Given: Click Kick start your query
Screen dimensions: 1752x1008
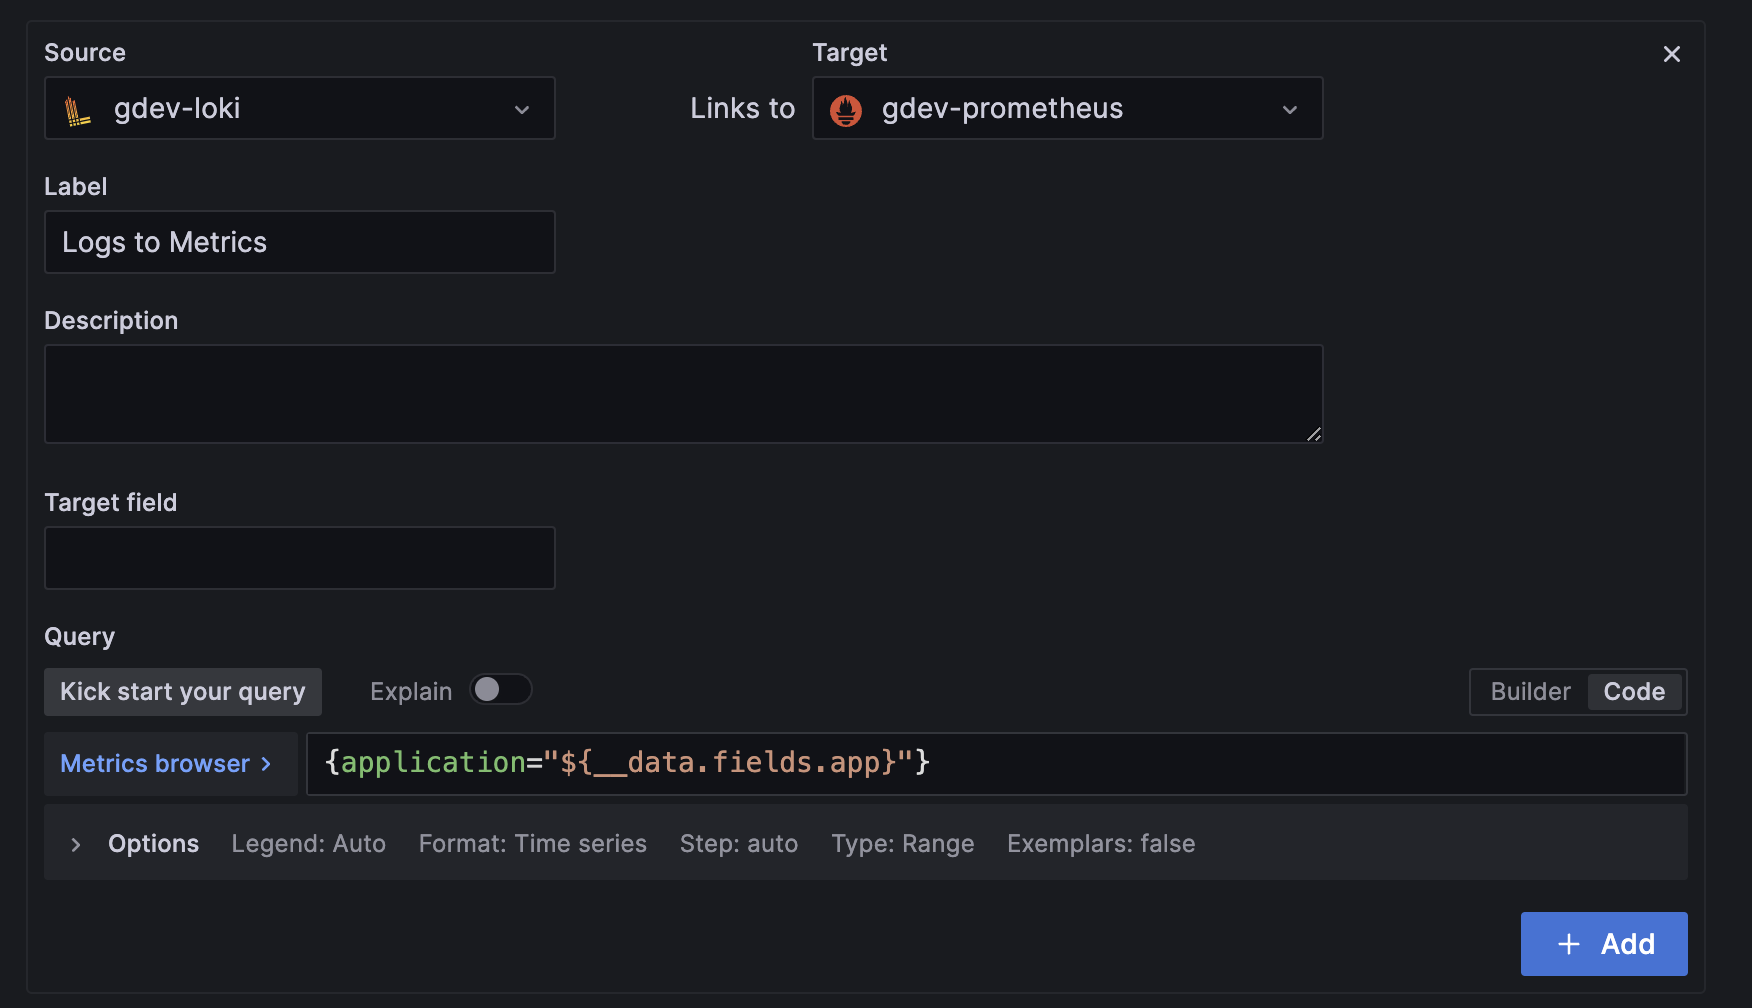Looking at the screenshot, I should point(182,691).
